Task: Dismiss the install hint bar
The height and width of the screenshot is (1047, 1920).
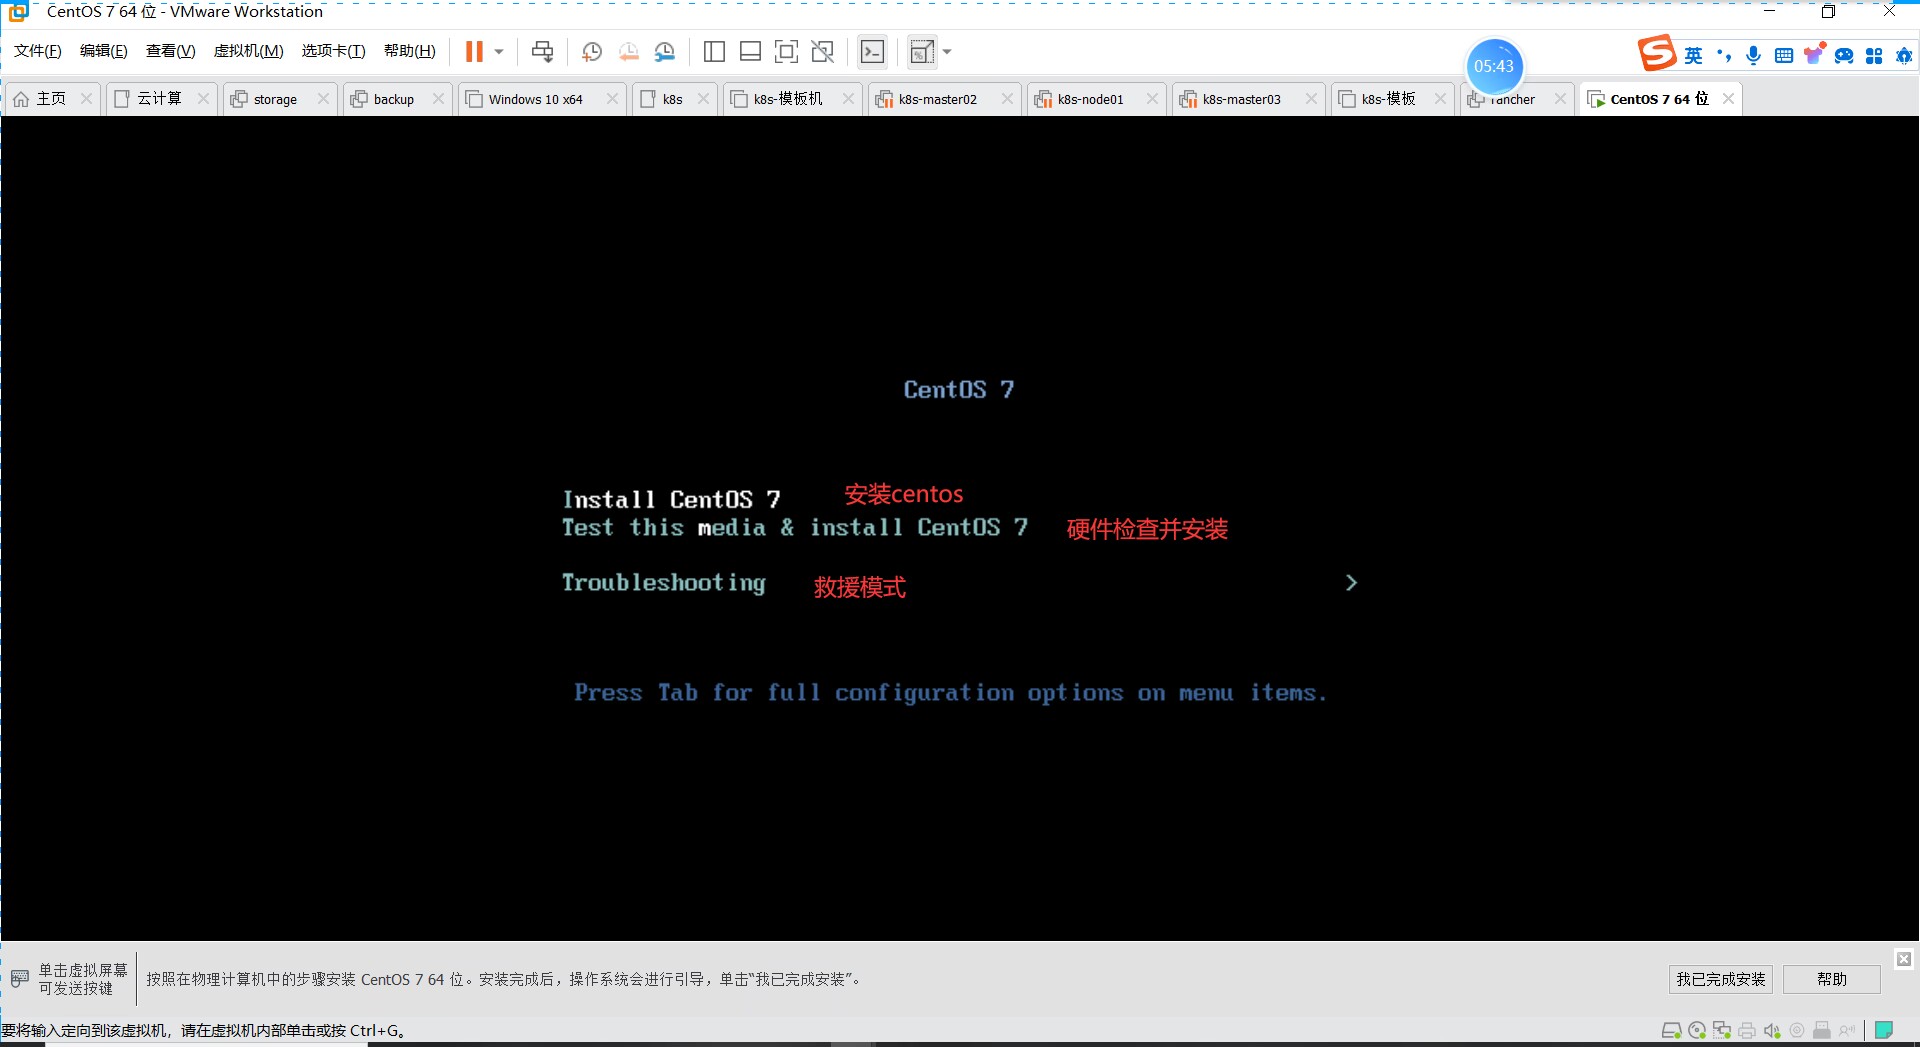Action: pos(1904,959)
